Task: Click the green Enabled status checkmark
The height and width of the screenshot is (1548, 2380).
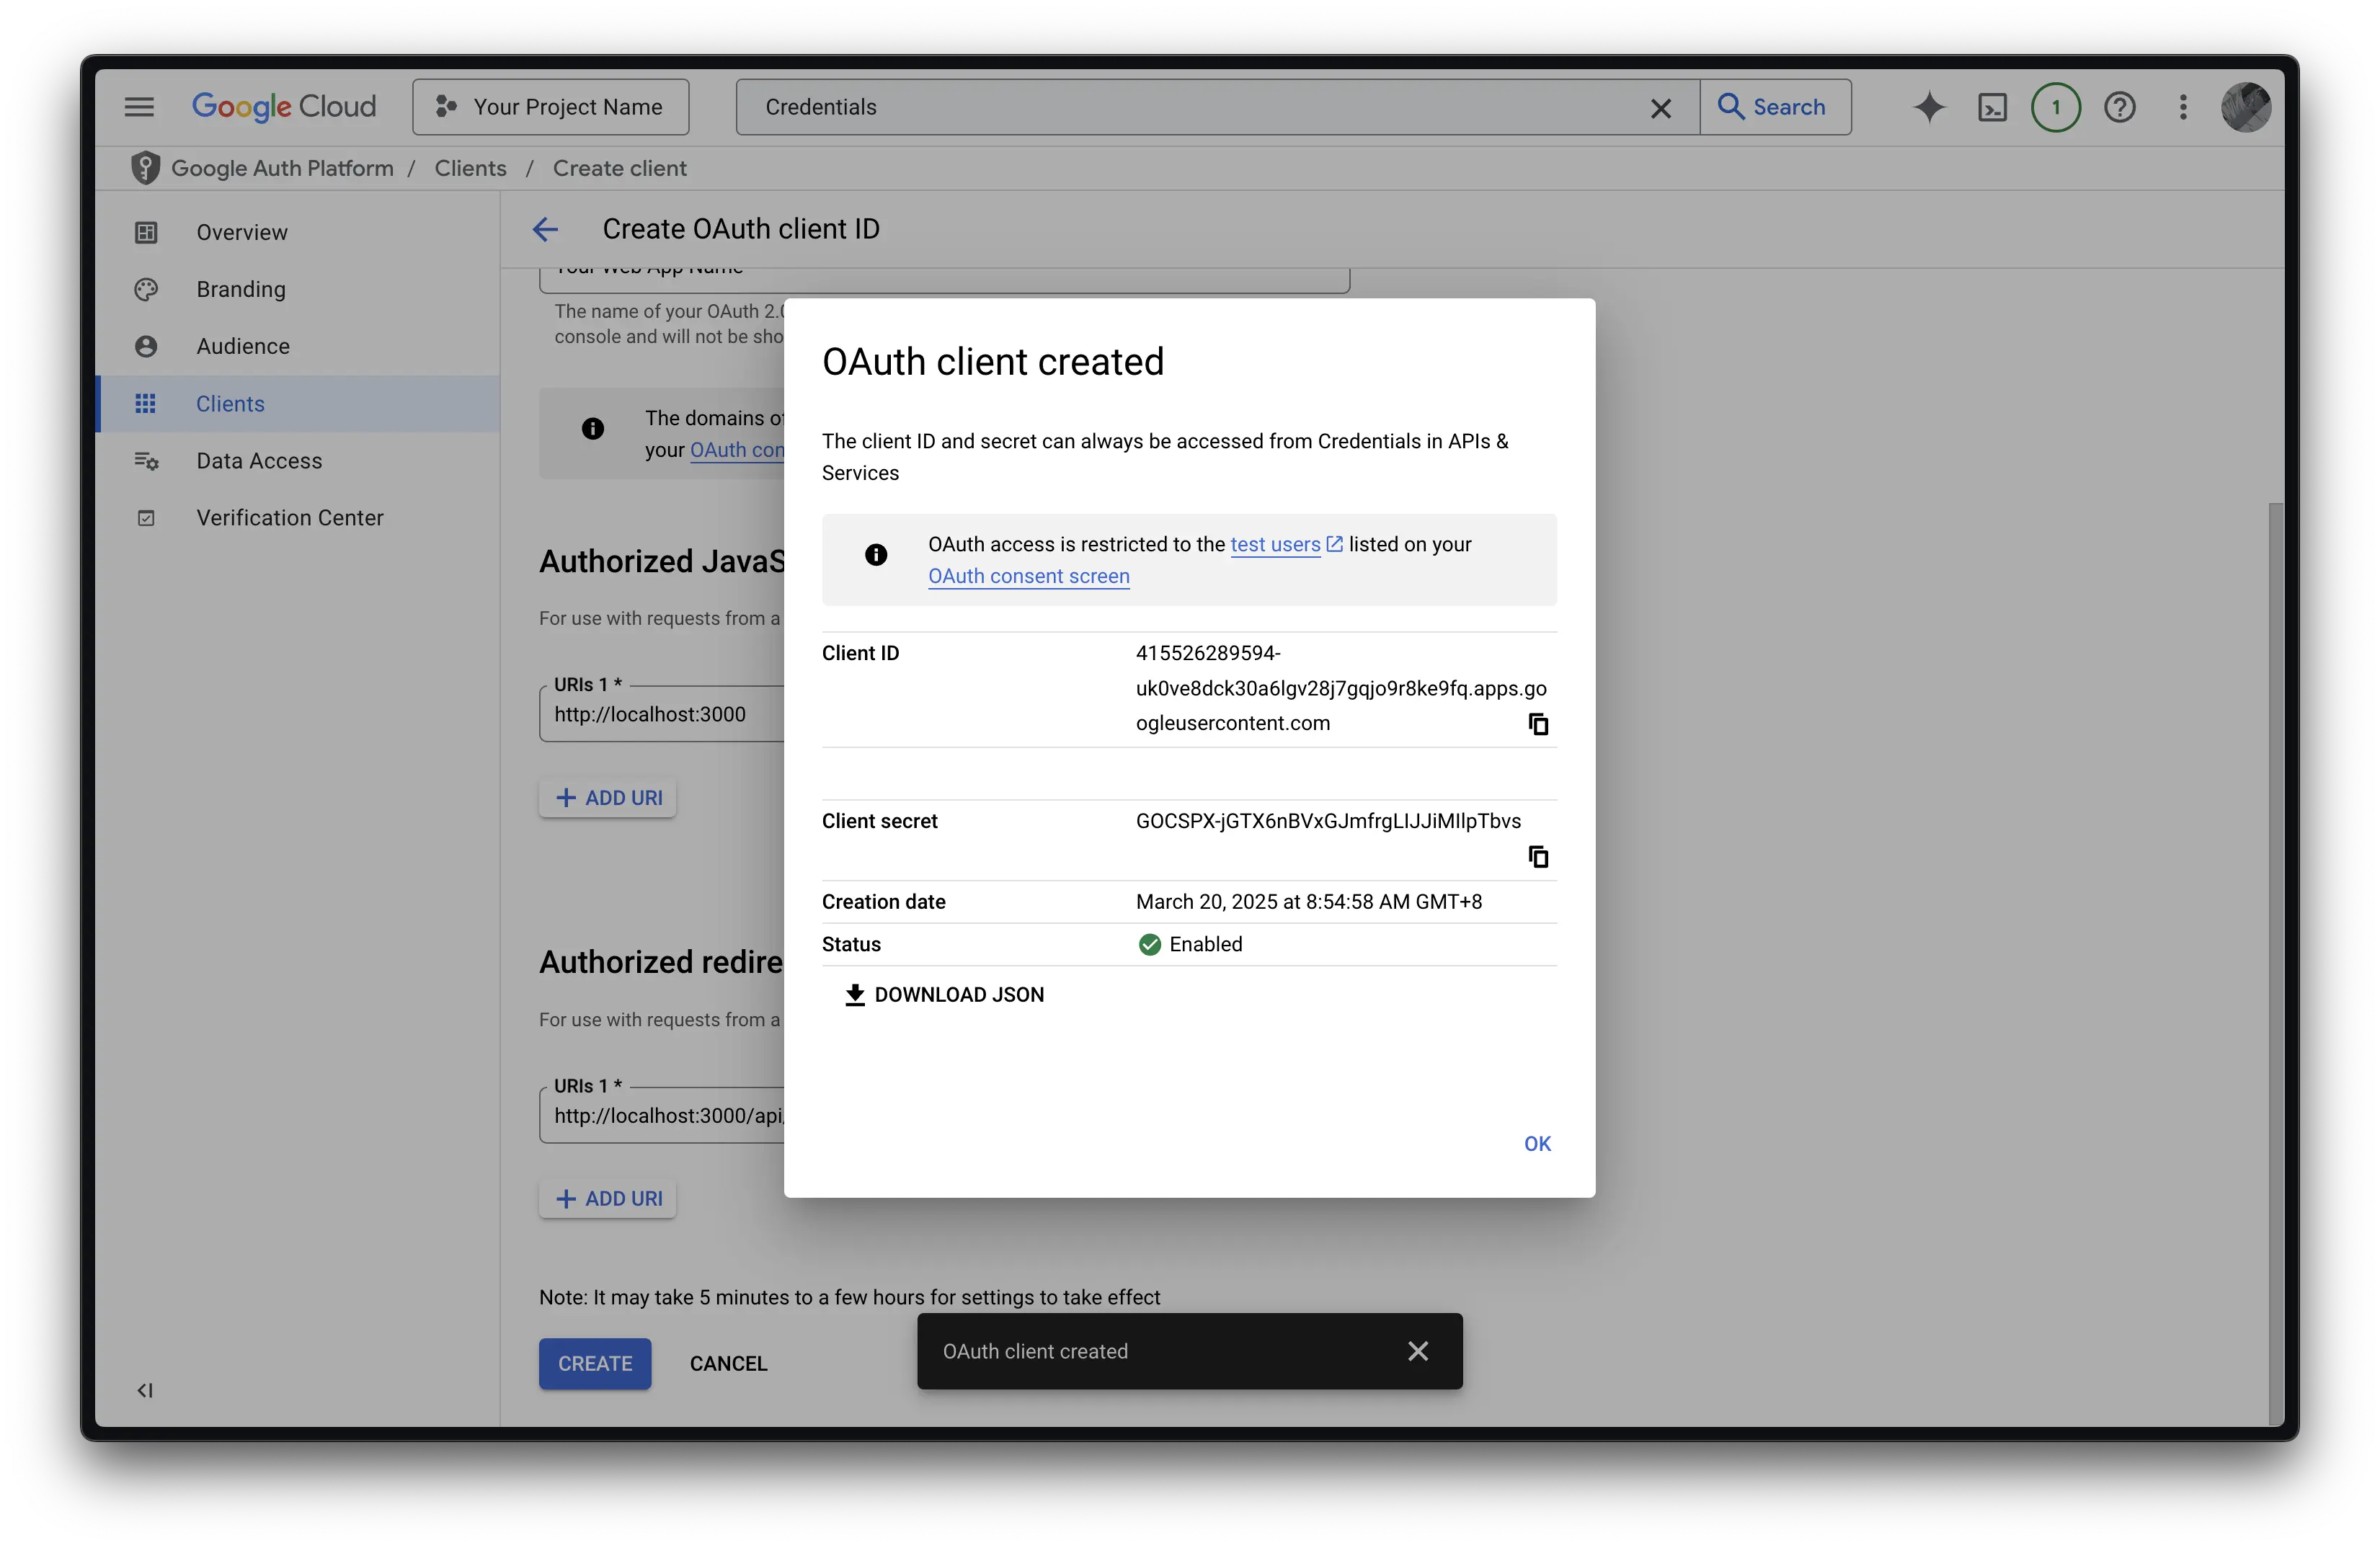Action: coord(1149,945)
